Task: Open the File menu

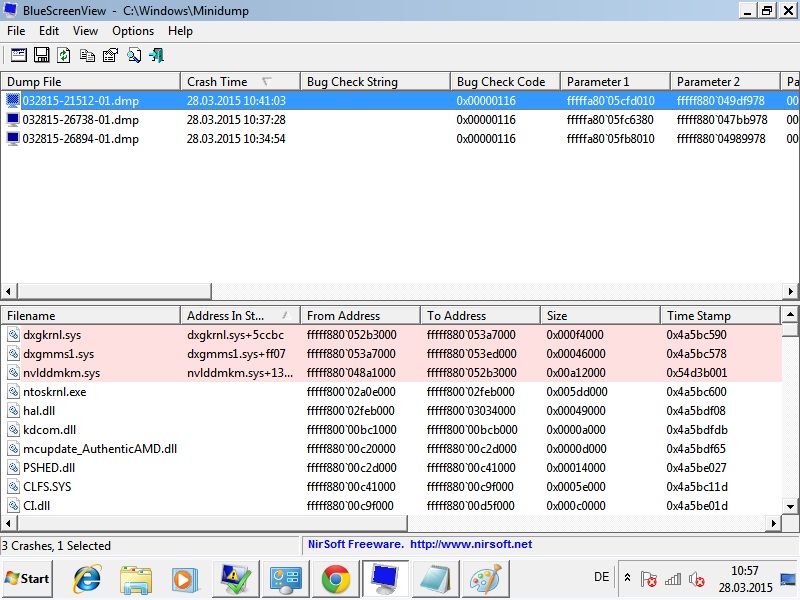Action: tap(16, 31)
